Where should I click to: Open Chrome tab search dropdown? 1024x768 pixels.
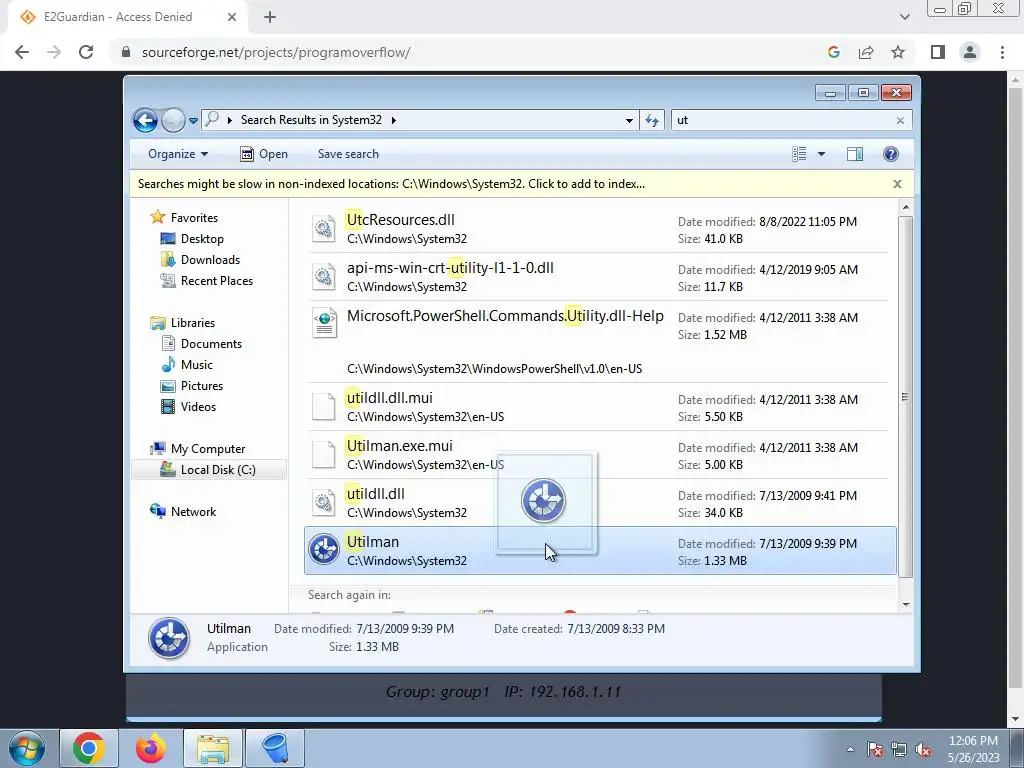(904, 17)
